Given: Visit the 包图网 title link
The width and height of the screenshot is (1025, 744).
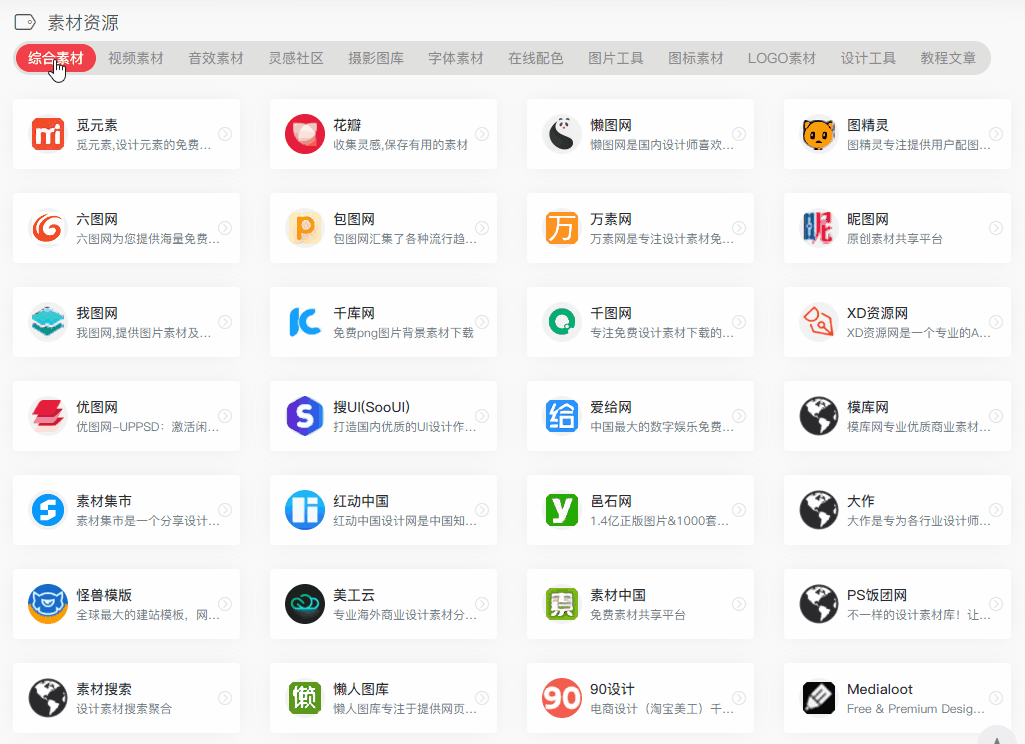Looking at the screenshot, I should pyautogui.click(x=354, y=219).
